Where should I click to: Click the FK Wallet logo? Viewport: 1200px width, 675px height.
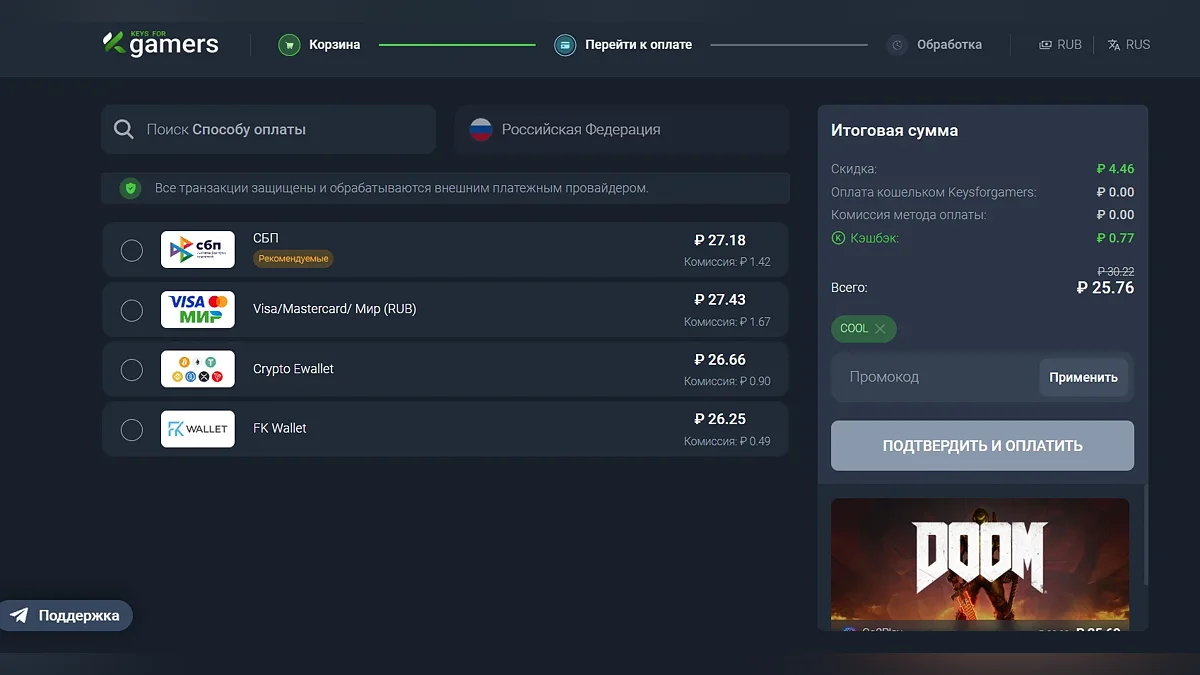[198, 428]
